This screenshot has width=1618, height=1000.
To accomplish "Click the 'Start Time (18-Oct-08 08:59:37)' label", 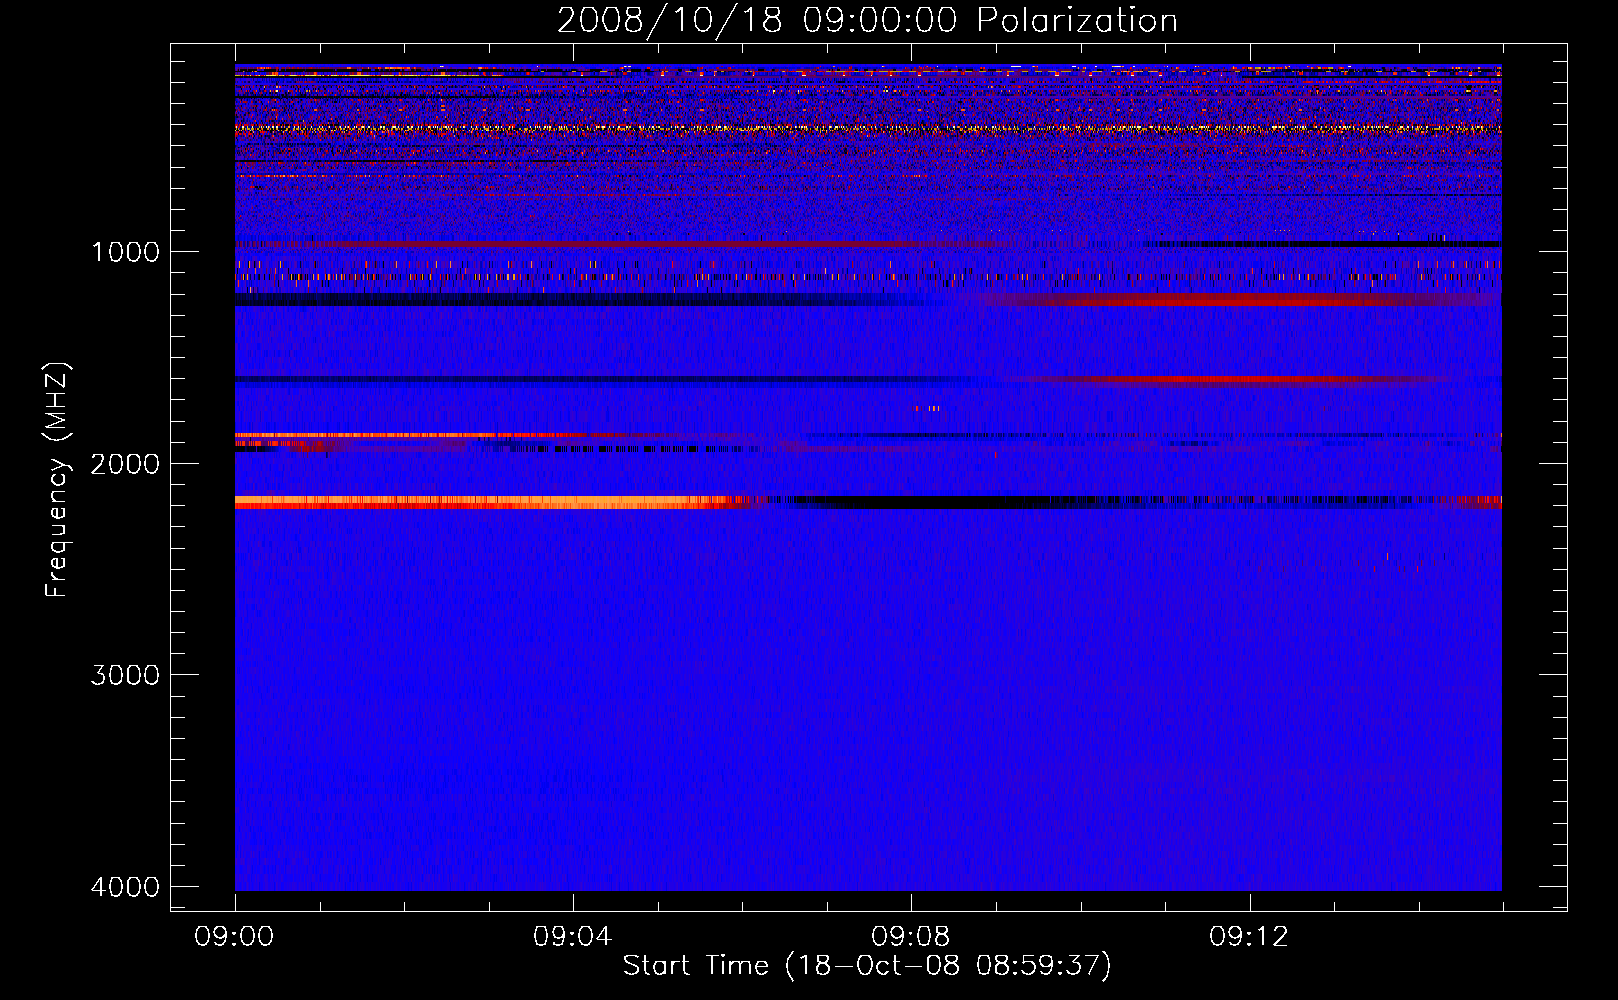I will pyautogui.click(x=867, y=966).
